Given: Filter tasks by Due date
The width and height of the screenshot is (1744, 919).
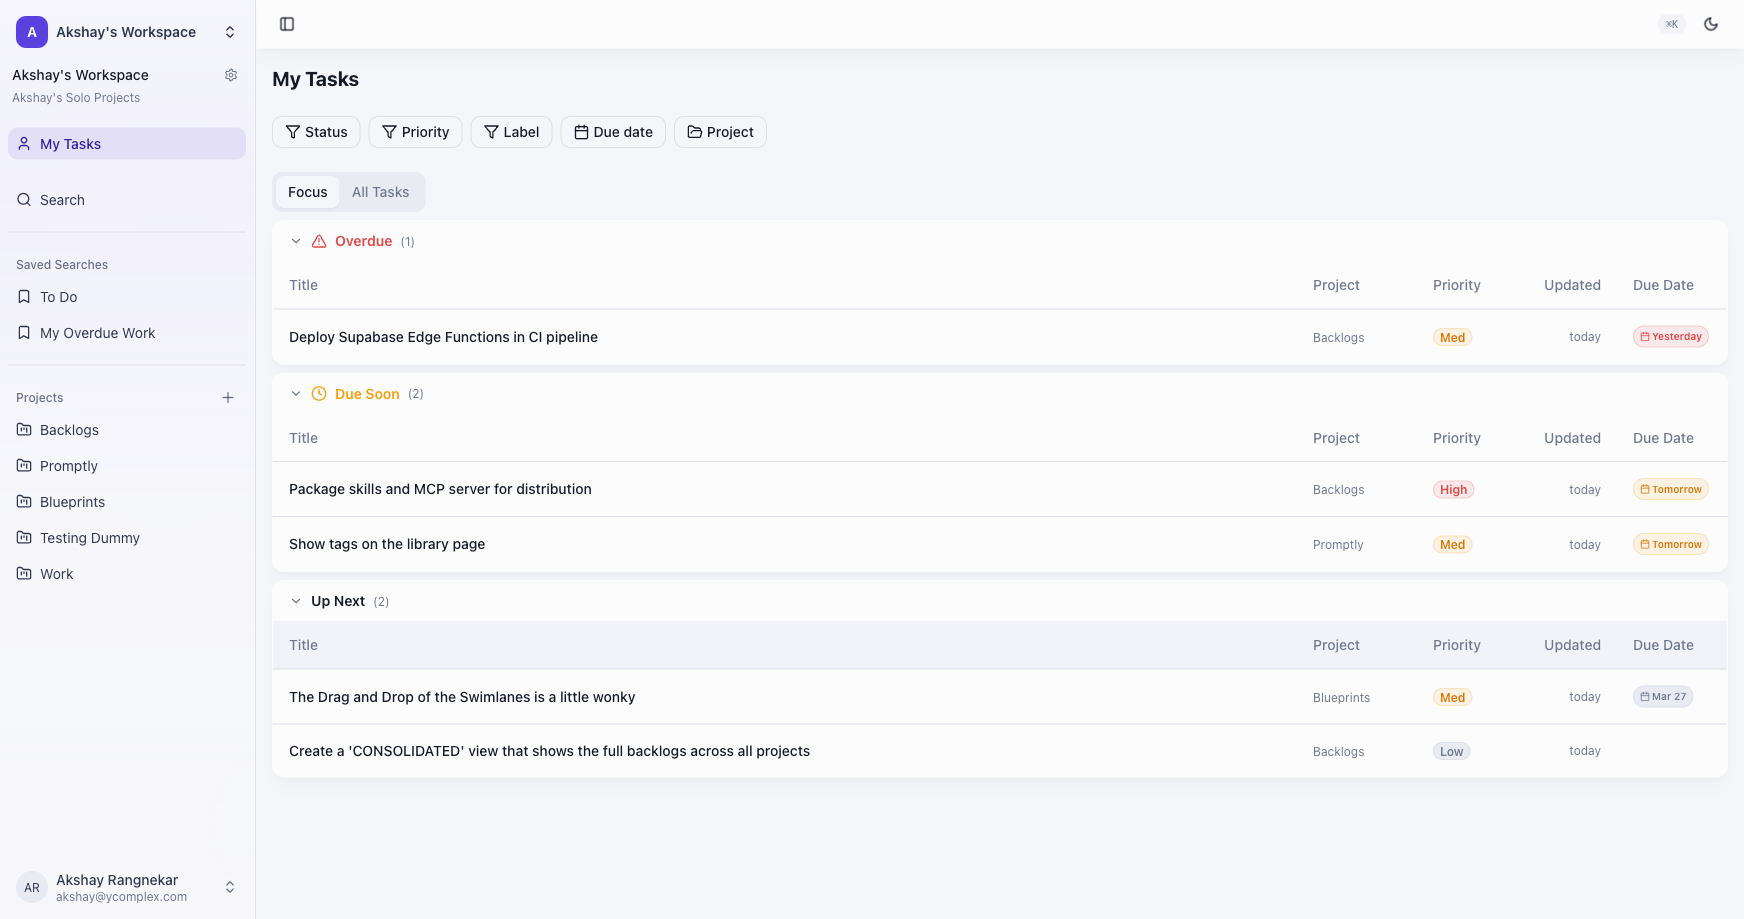Looking at the screenshot, I should click(x=613, y=132).
